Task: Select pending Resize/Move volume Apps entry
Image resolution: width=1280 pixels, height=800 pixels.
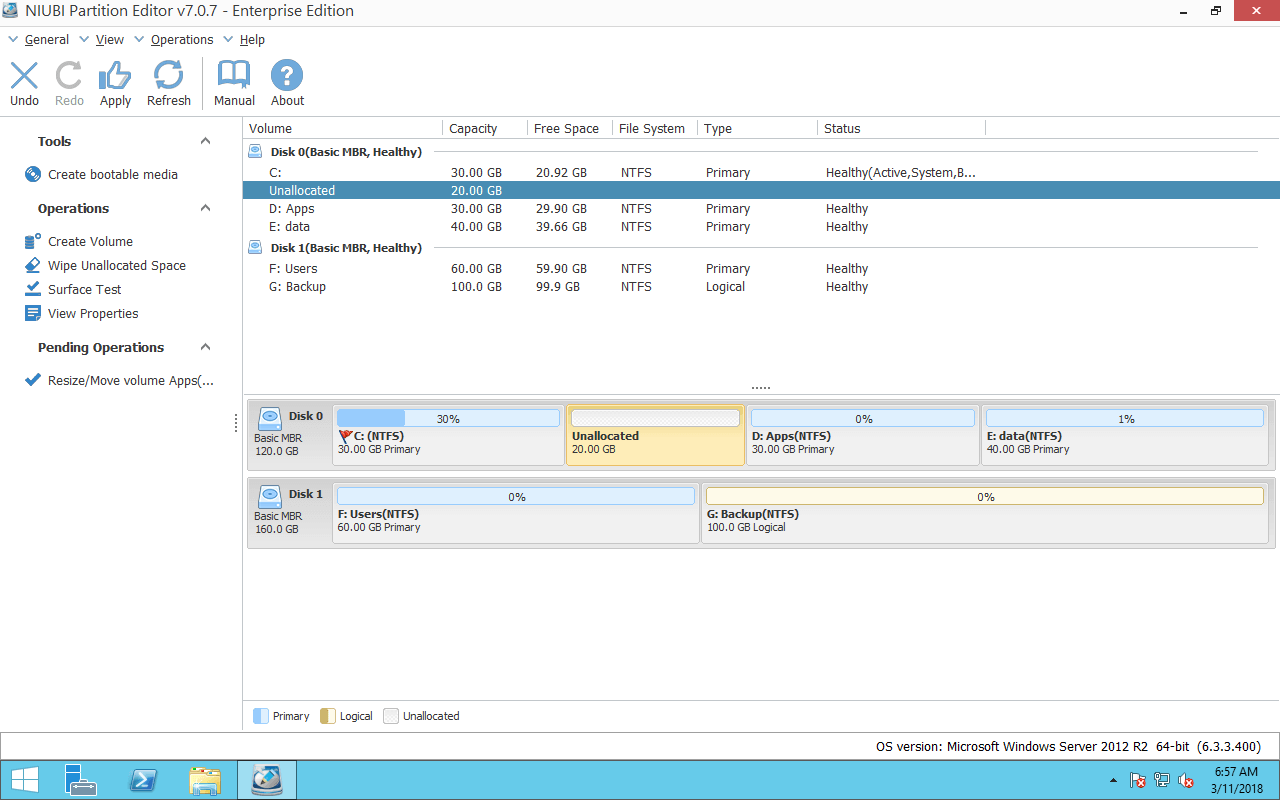Action: click(x=131, y=380)
